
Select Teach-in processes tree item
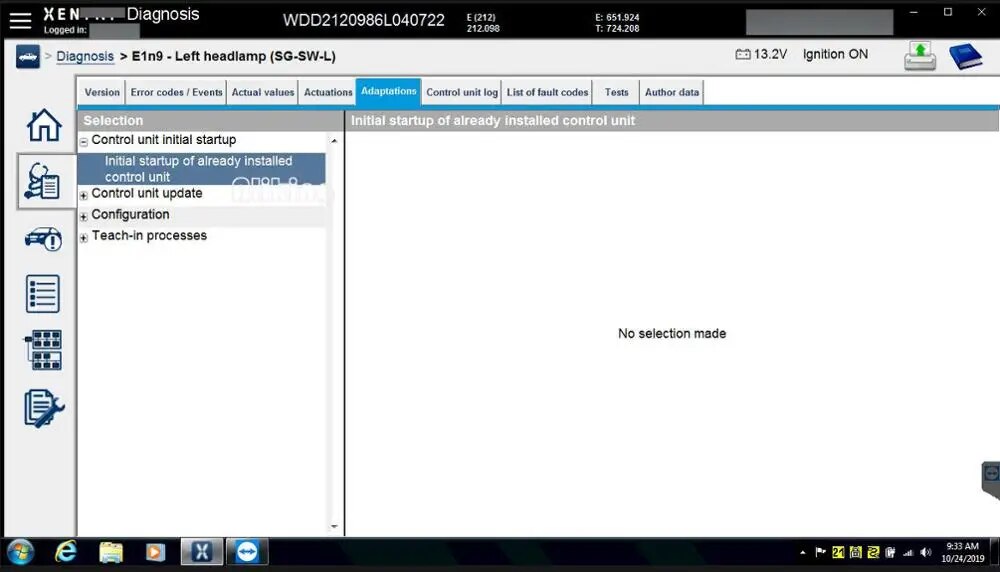[149, 235]
